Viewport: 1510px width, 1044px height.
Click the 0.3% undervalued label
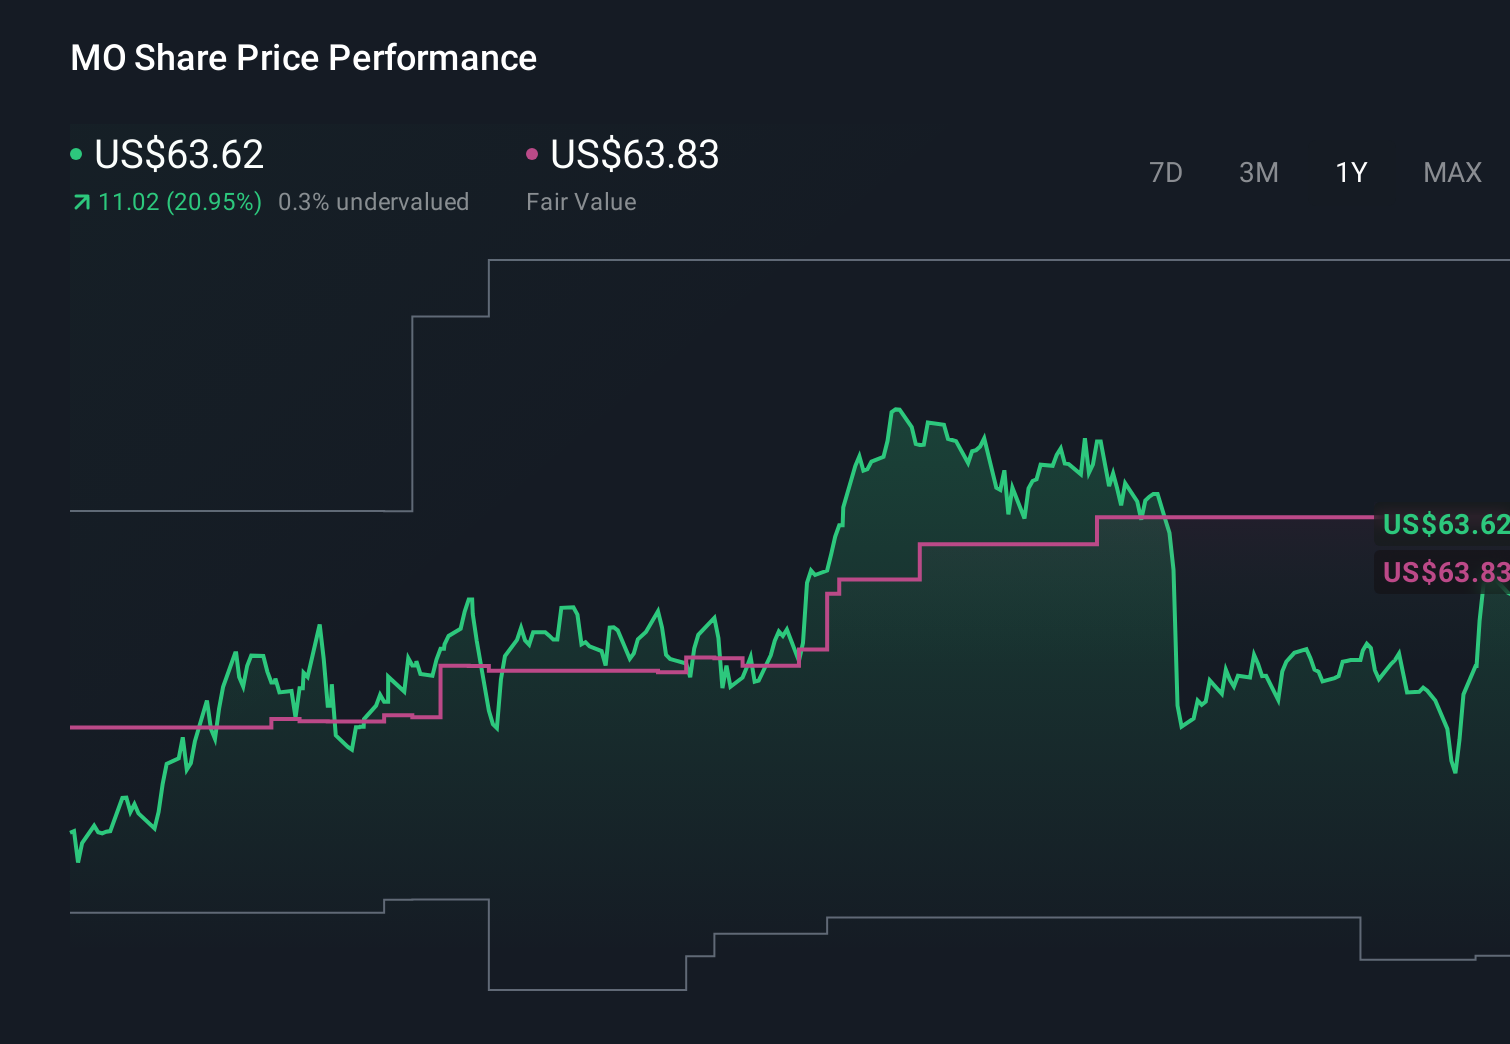tap(374, 202)
